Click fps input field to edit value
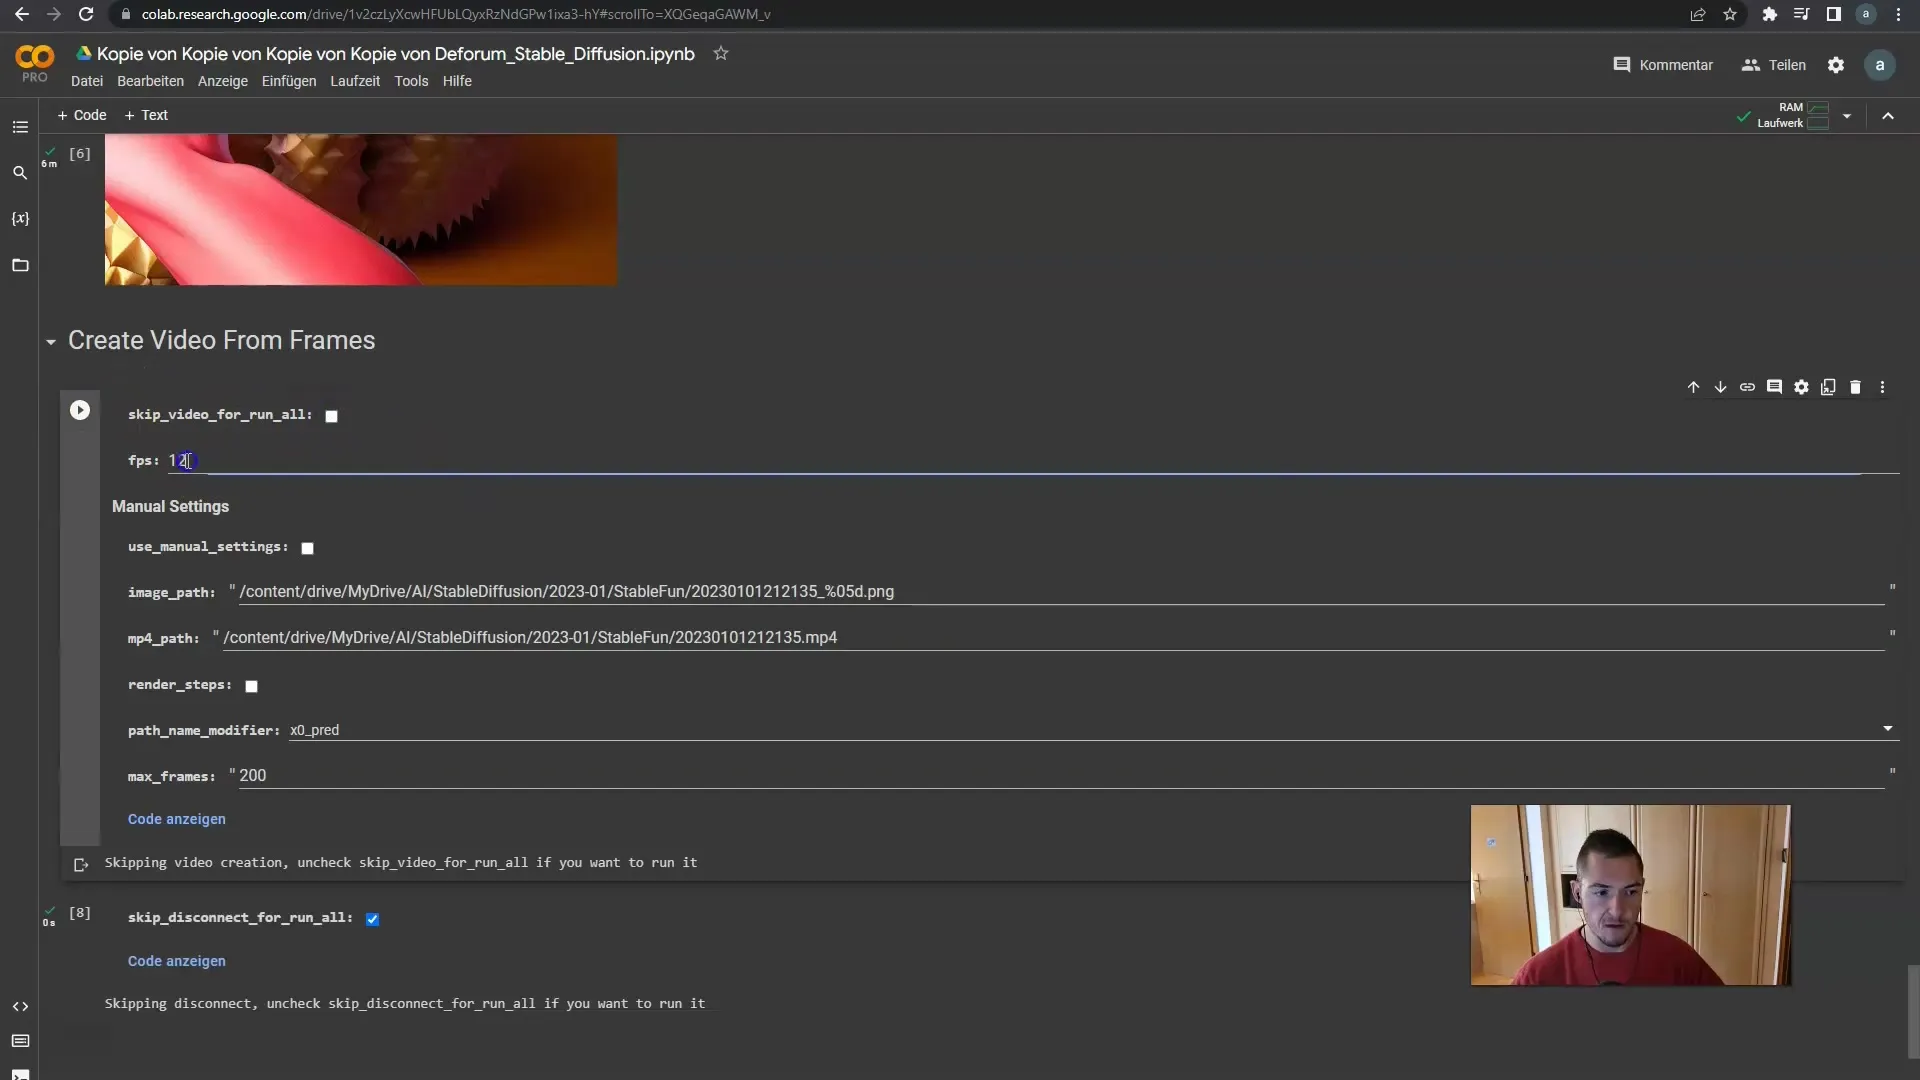 (x=185, y=460)
